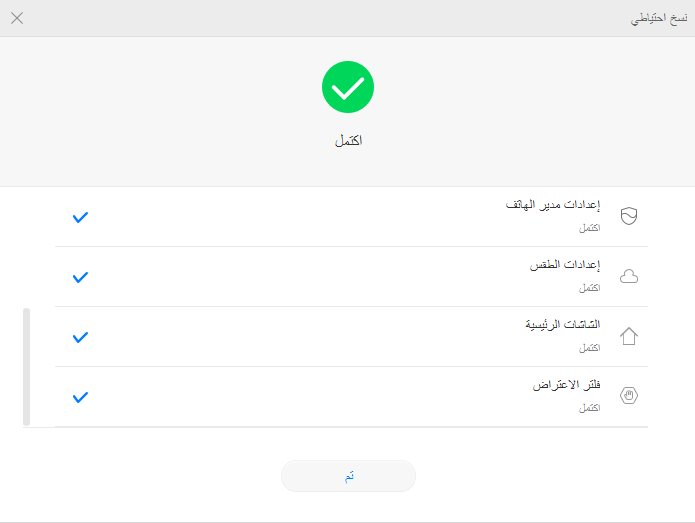Image resolution: width=695 pixels, height=523 pixels.
Task: Select the إعدادات الطقس list row title
Action: [x=565, y=265]
